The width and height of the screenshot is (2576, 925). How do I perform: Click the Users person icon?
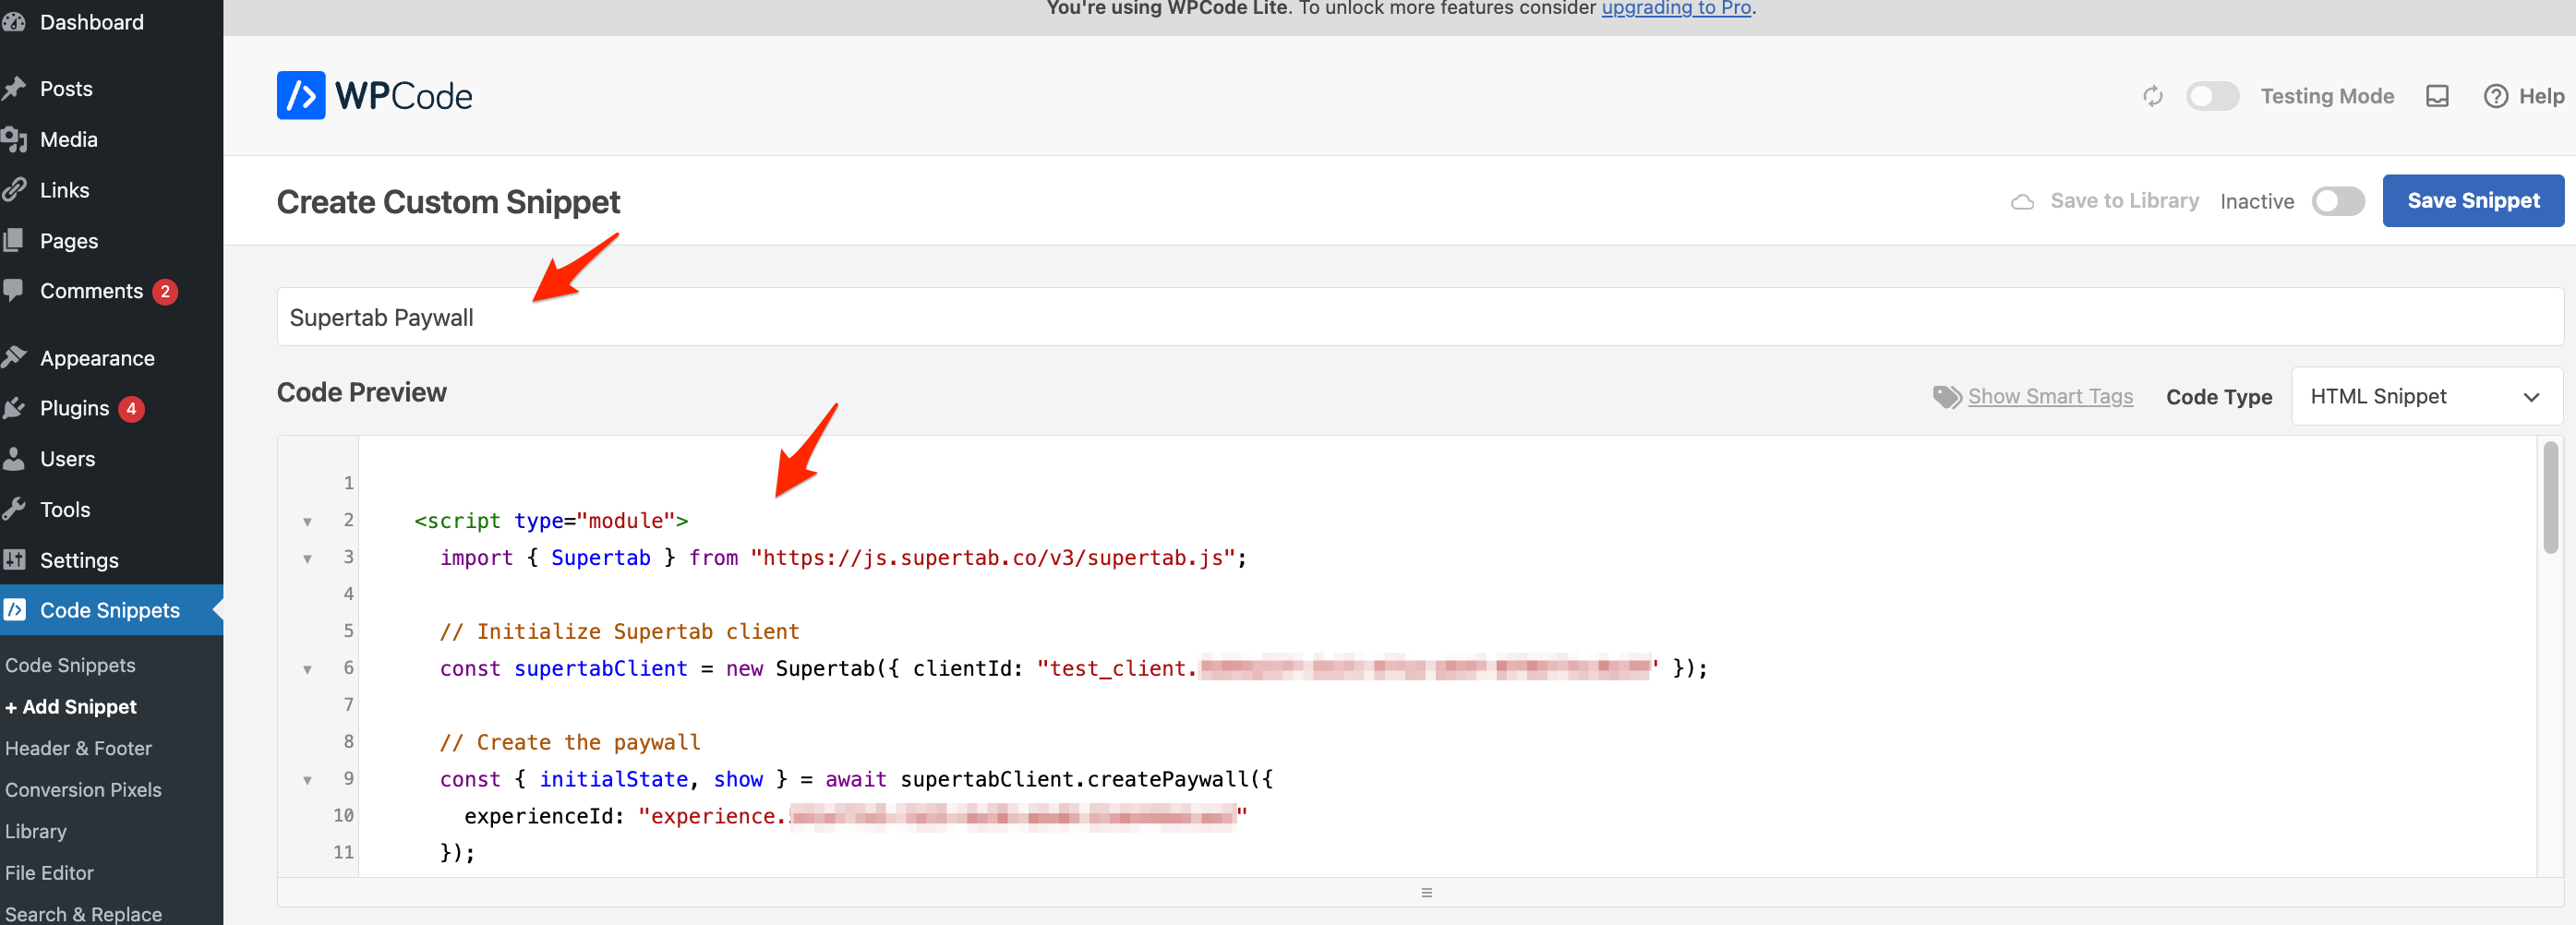(x=14, y=459)
